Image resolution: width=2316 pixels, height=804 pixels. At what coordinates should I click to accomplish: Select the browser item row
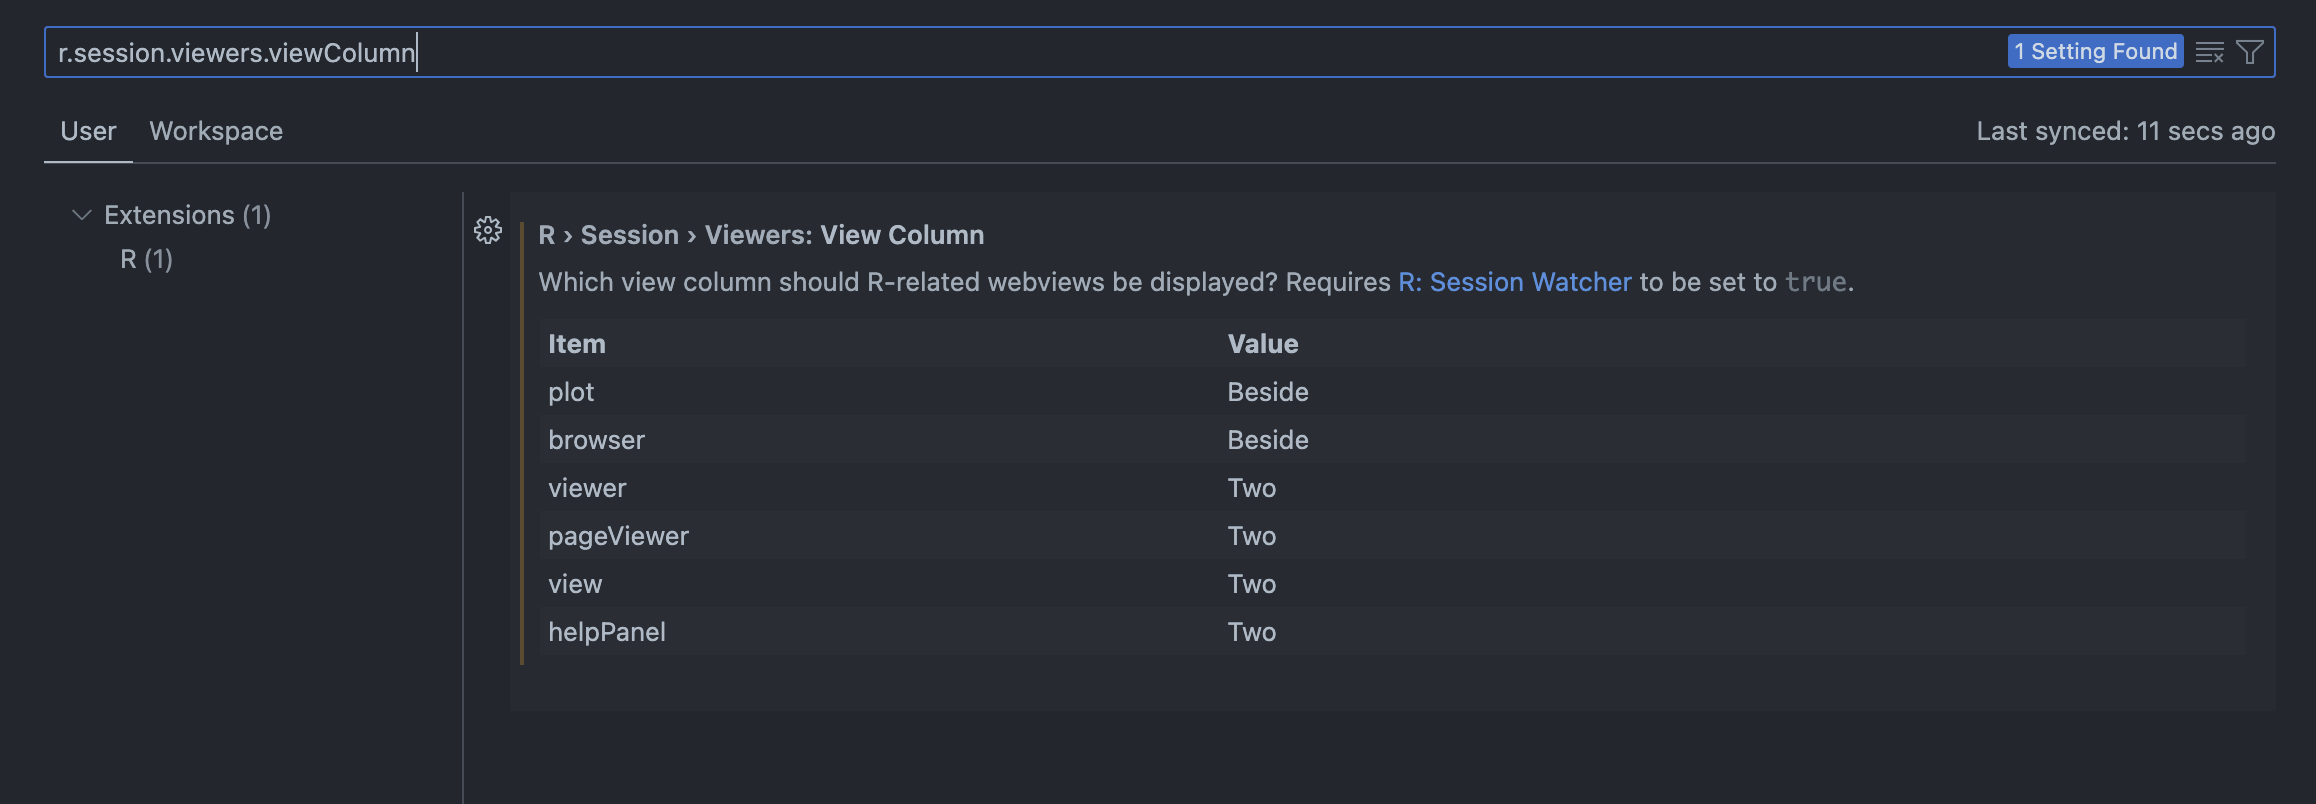click(1392, 440)
